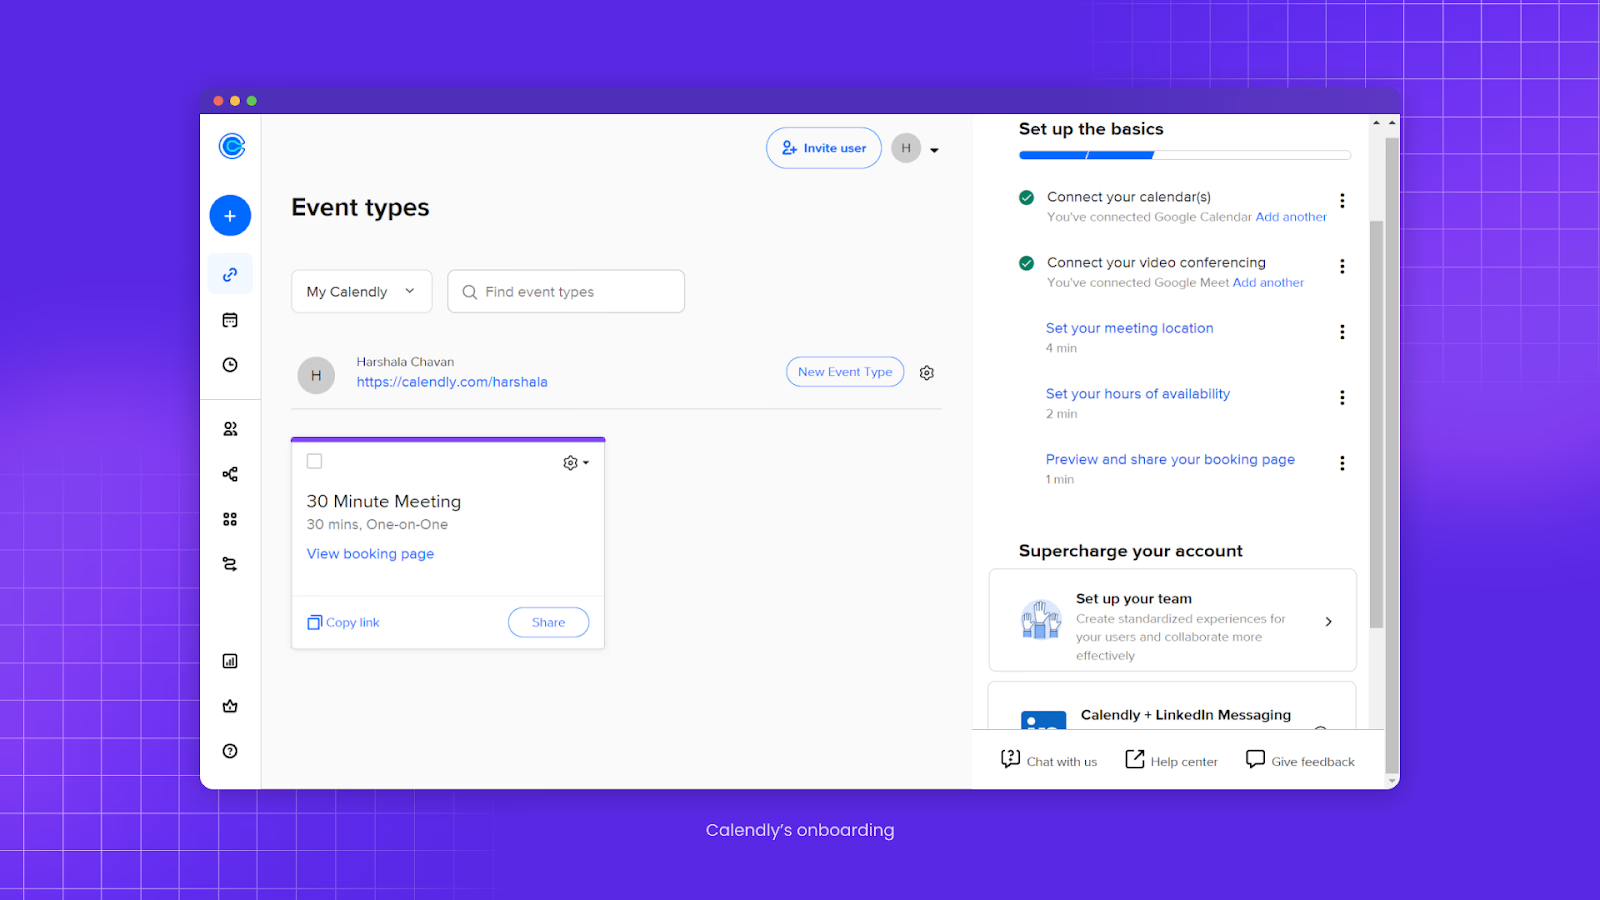Open the Integrations apps grid icon

[230, 518]
